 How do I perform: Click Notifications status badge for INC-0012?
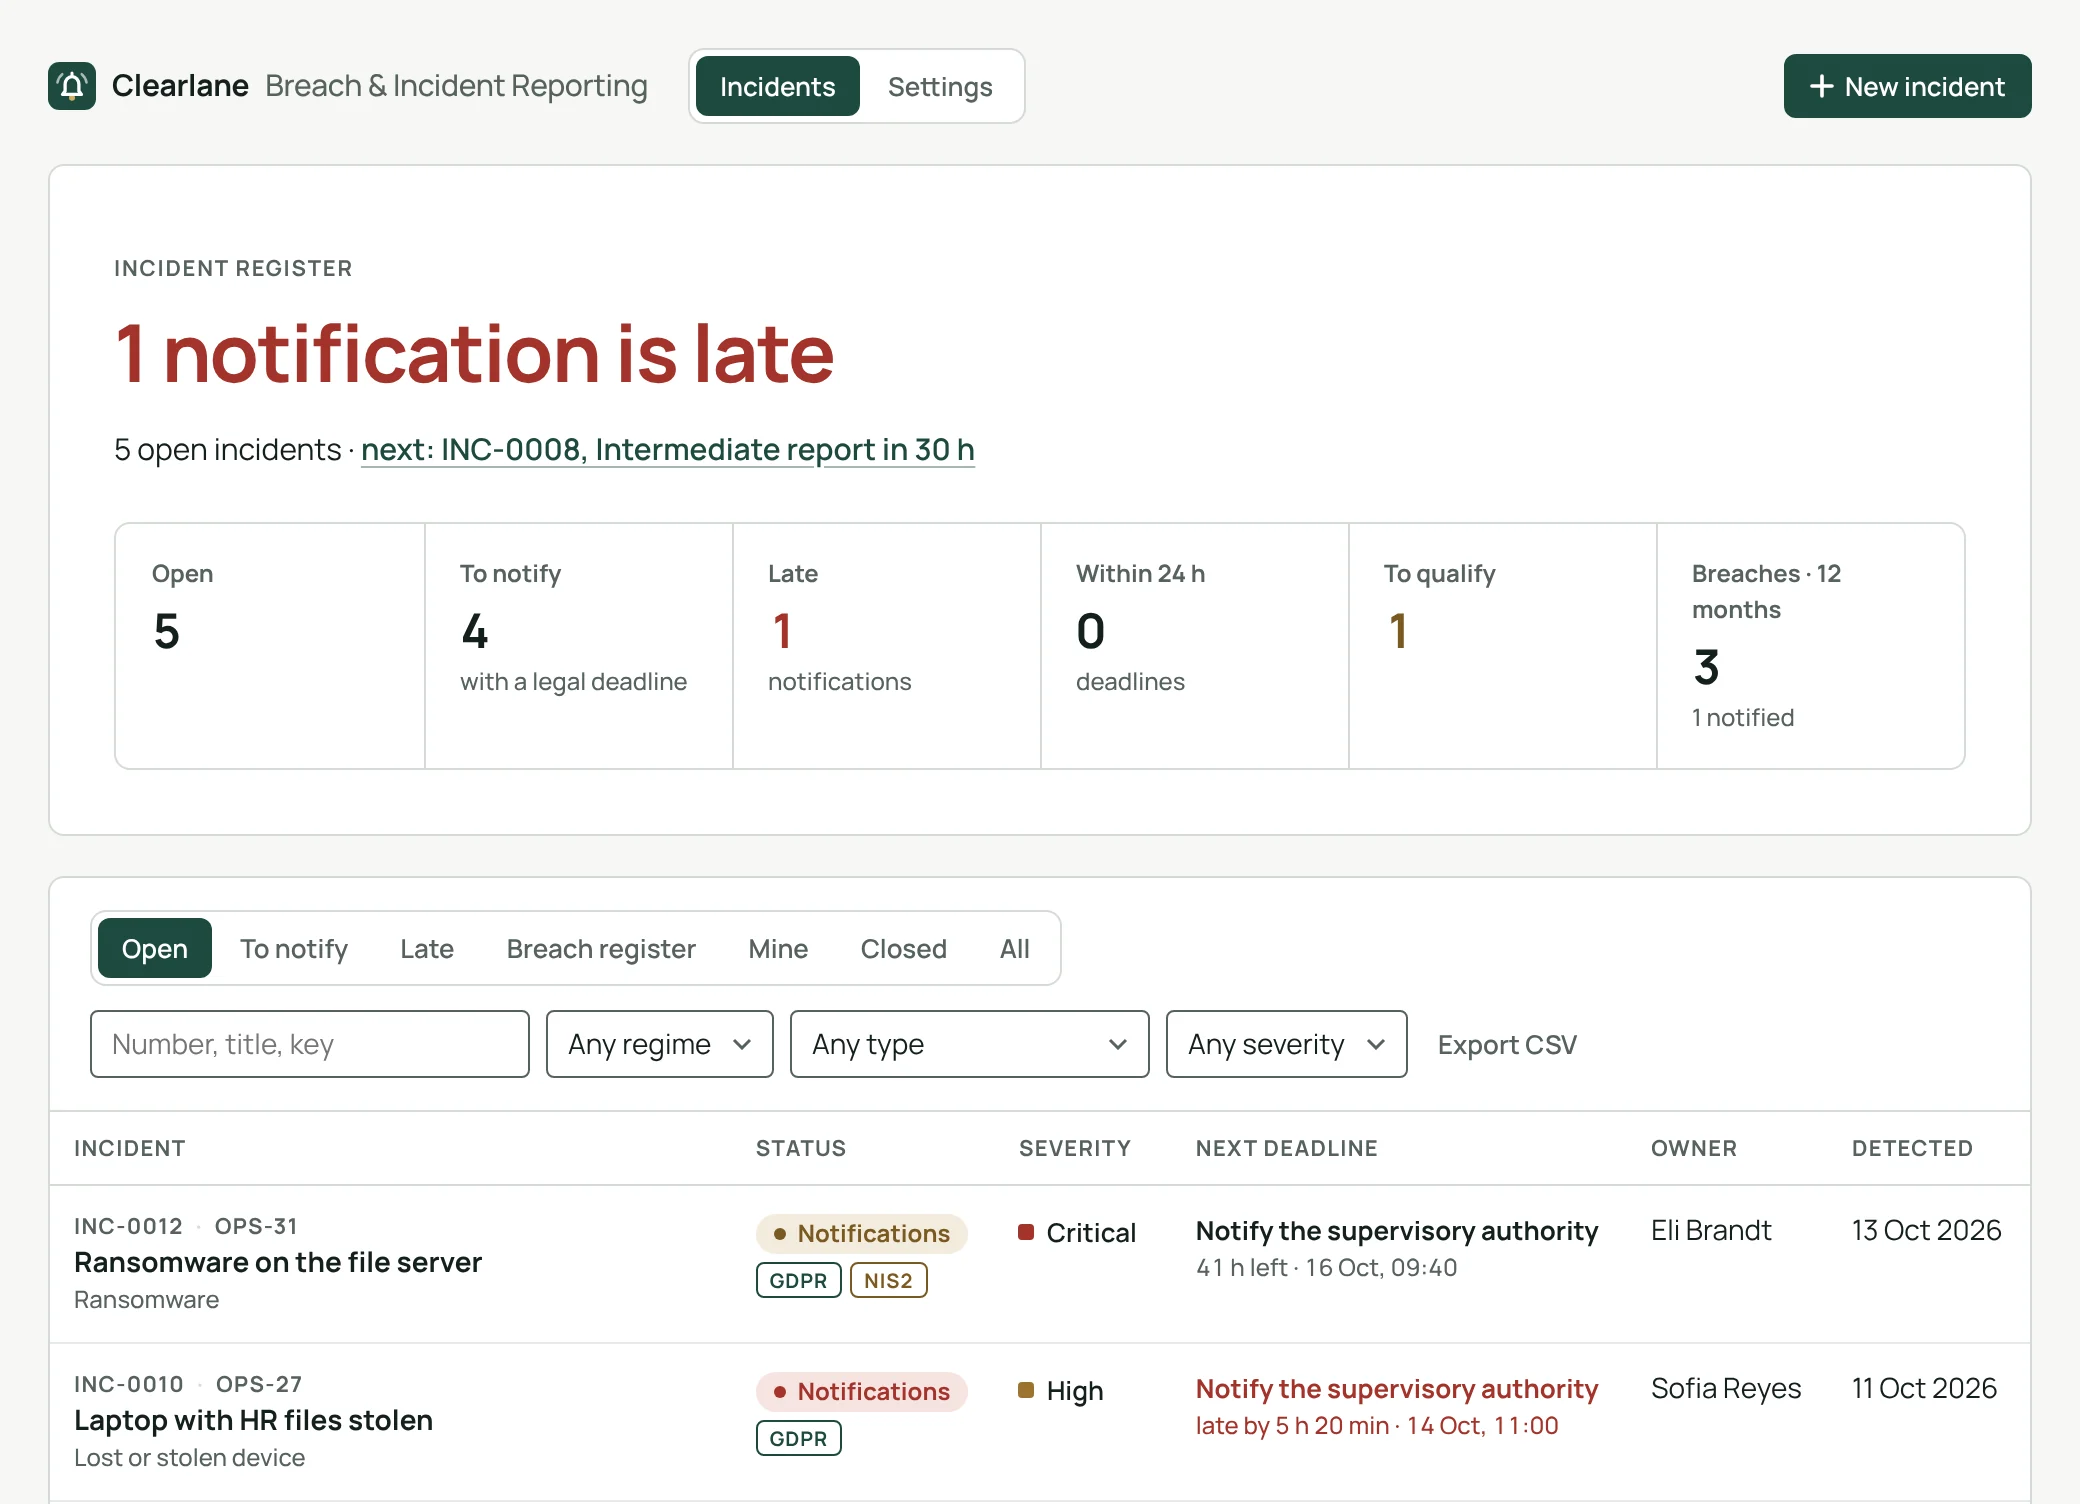862,1233
